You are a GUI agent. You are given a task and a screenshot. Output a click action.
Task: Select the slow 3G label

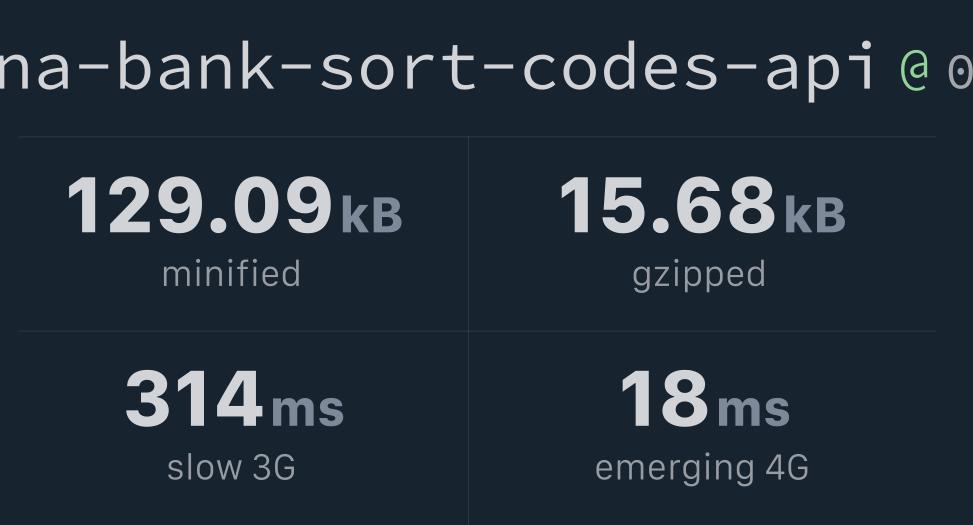[x=231, y=467]
